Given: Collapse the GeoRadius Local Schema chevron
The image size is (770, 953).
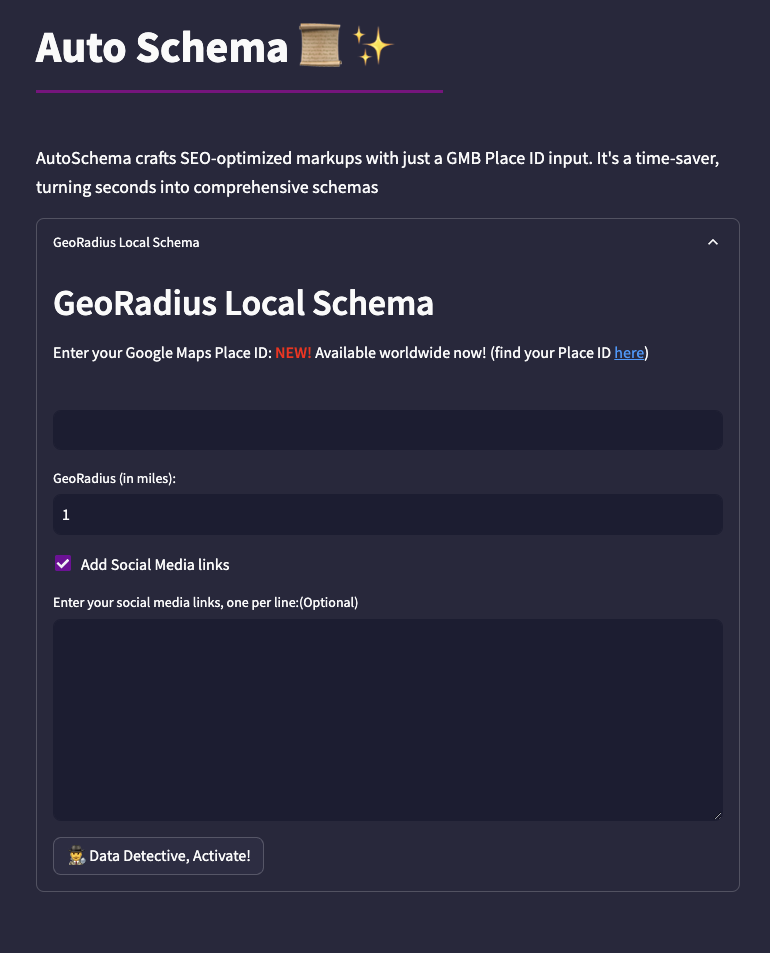Looking at the screenshot, I should click(x=712, y=242).
